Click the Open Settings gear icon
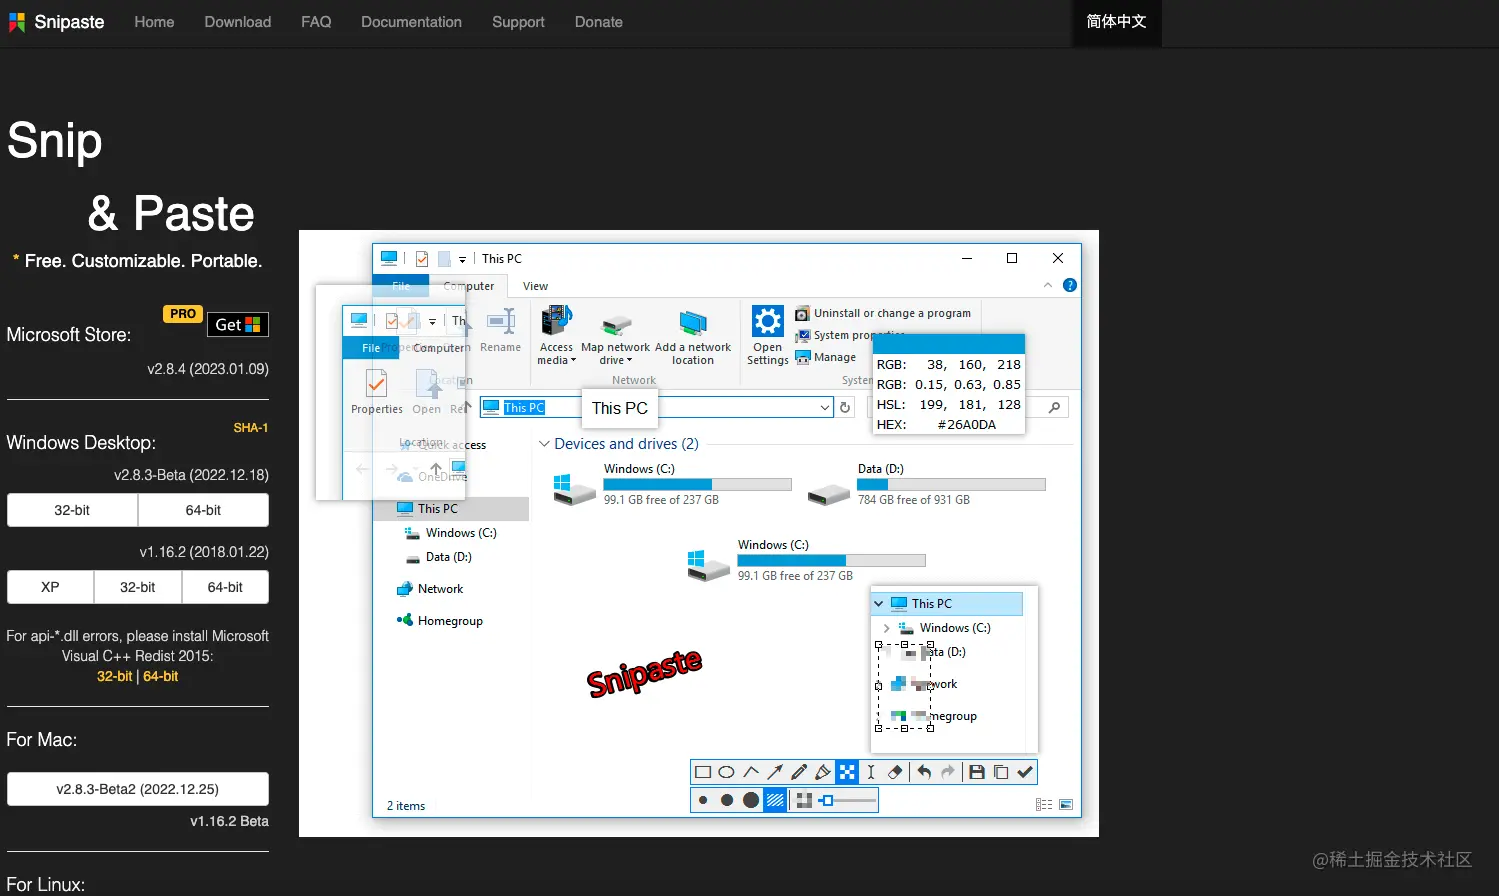Screen dimensions: 1499x896 [x=768, y=321]
